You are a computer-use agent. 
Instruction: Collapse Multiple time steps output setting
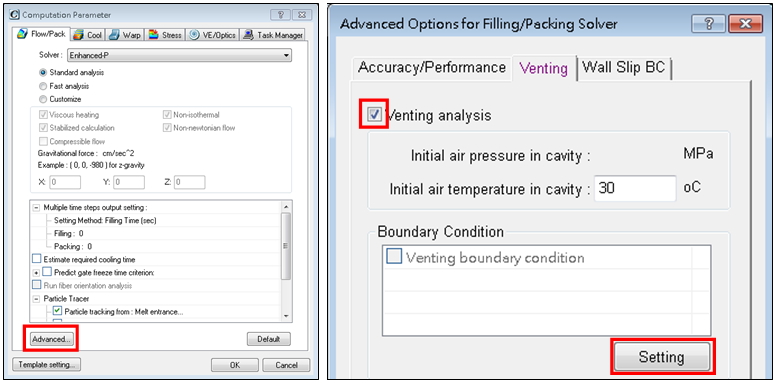pos(36,208)
